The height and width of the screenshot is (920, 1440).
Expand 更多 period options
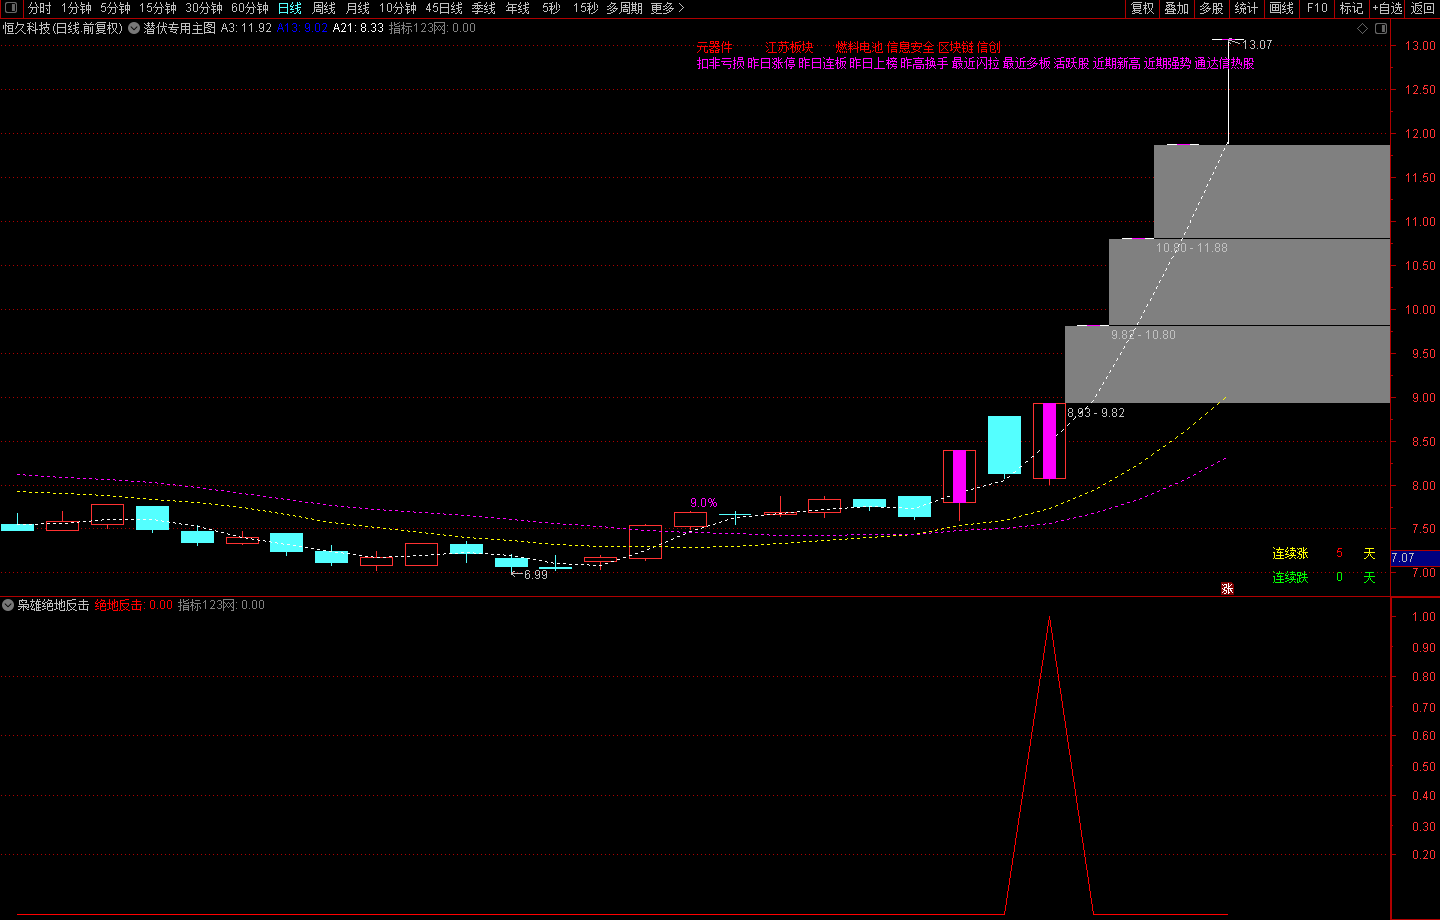click(667, 8)
